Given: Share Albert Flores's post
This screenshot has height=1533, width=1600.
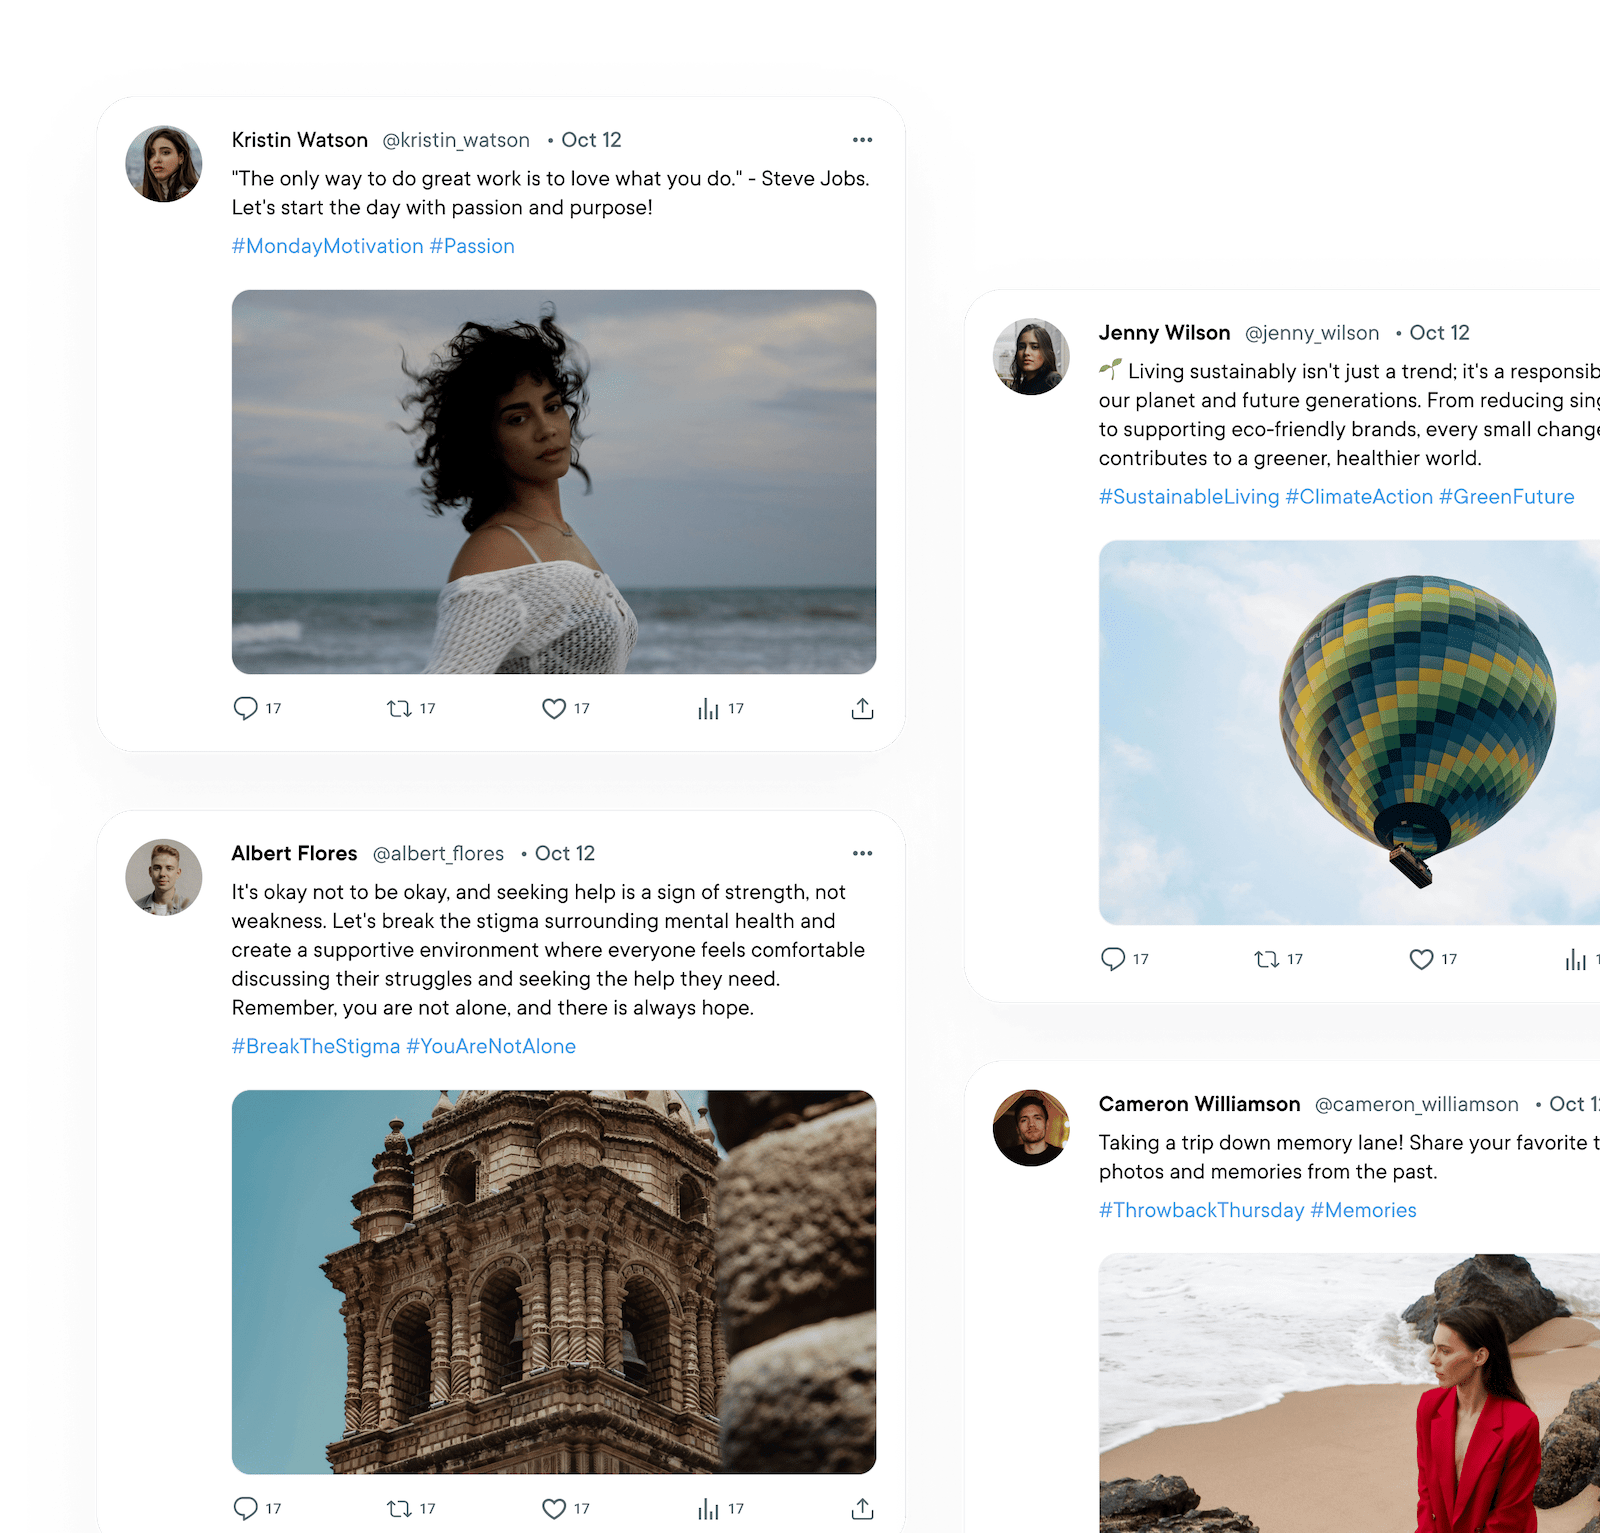Looking at the screenshot, I should [x=862, y=1508].
